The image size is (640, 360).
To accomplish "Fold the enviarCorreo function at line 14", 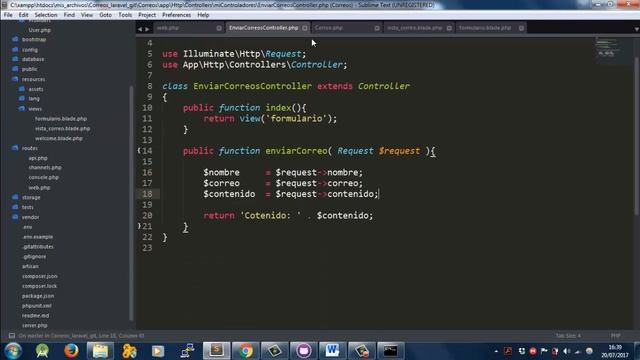I will [139, 151].
